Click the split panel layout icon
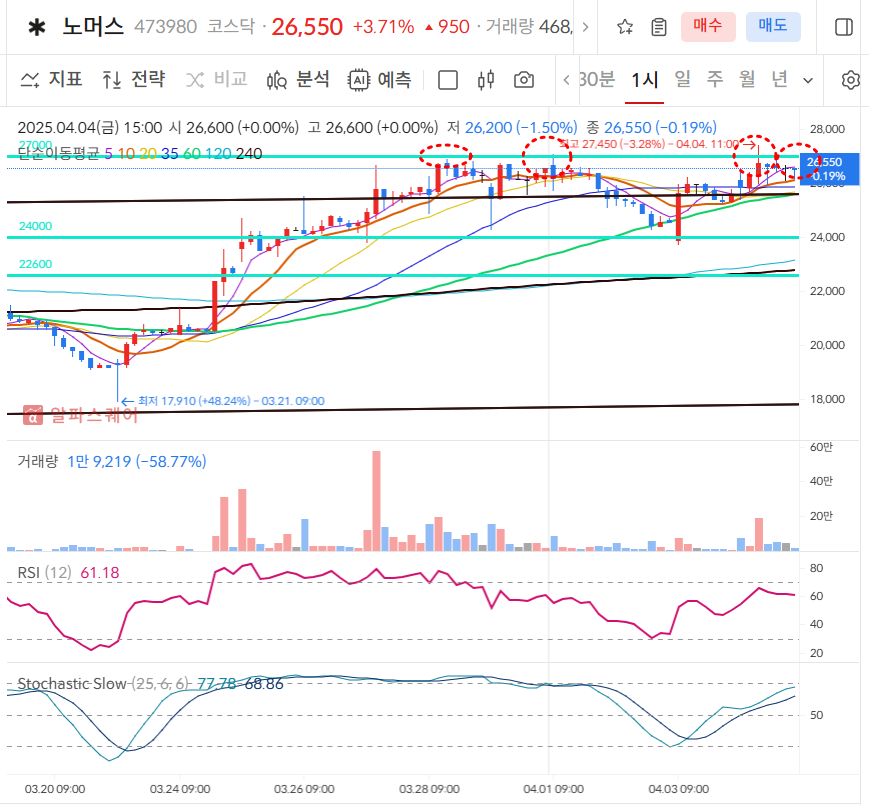Screen dimensions: 869x805 click(844, 27)
